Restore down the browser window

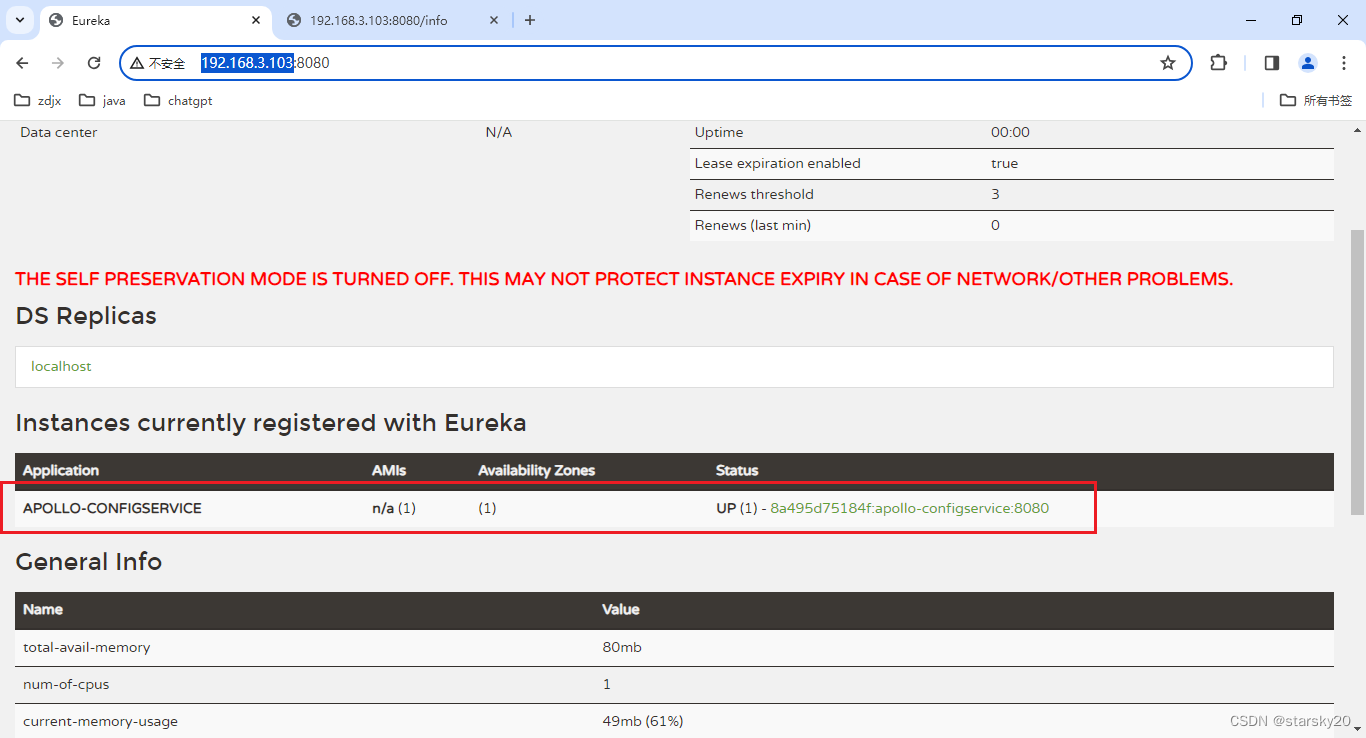1297,20
